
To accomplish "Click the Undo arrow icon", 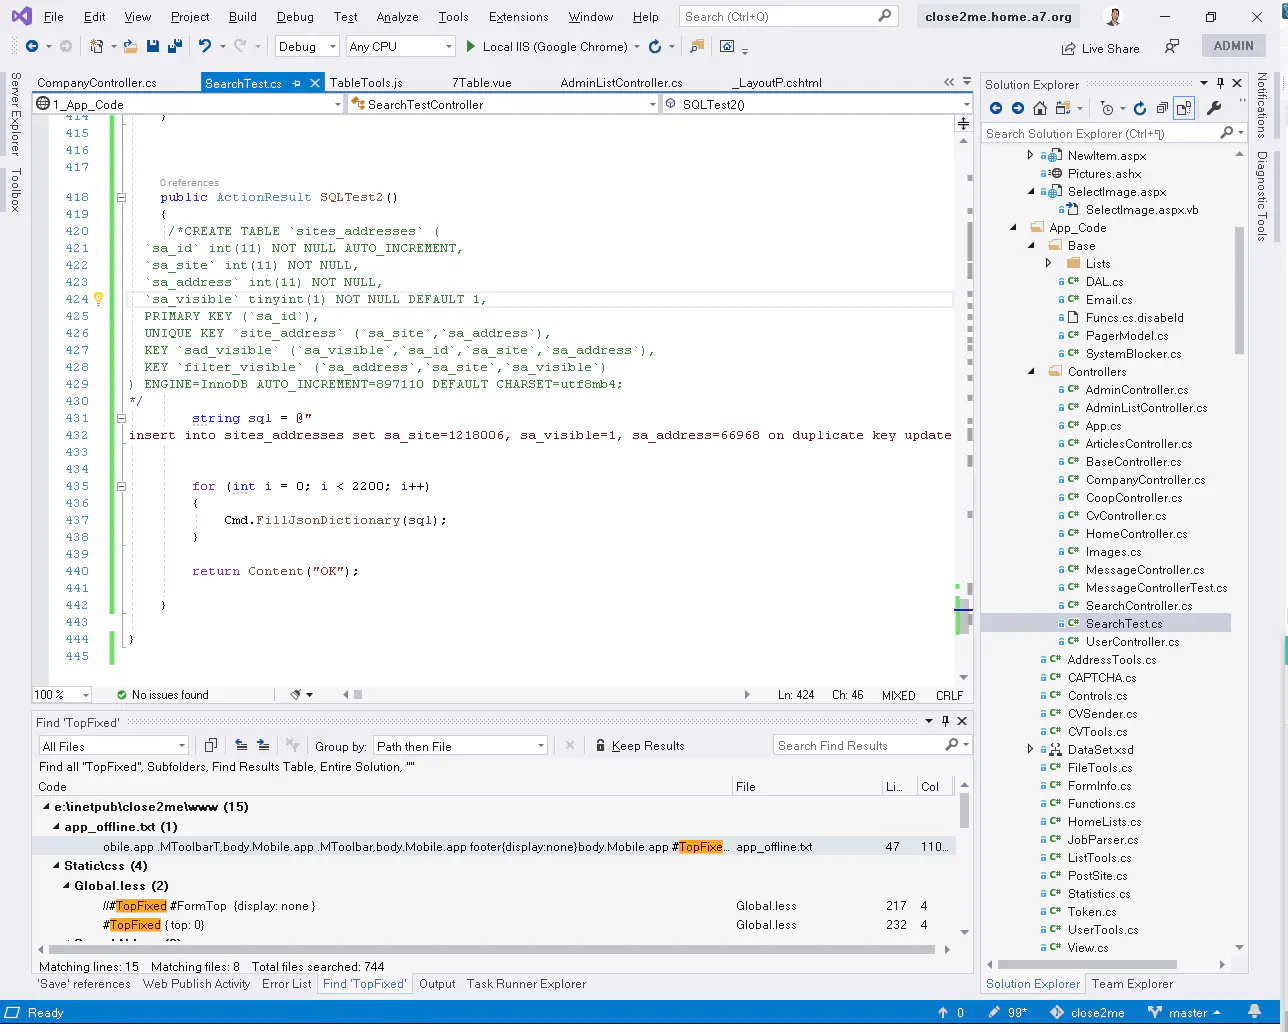I will pos(205,46).
